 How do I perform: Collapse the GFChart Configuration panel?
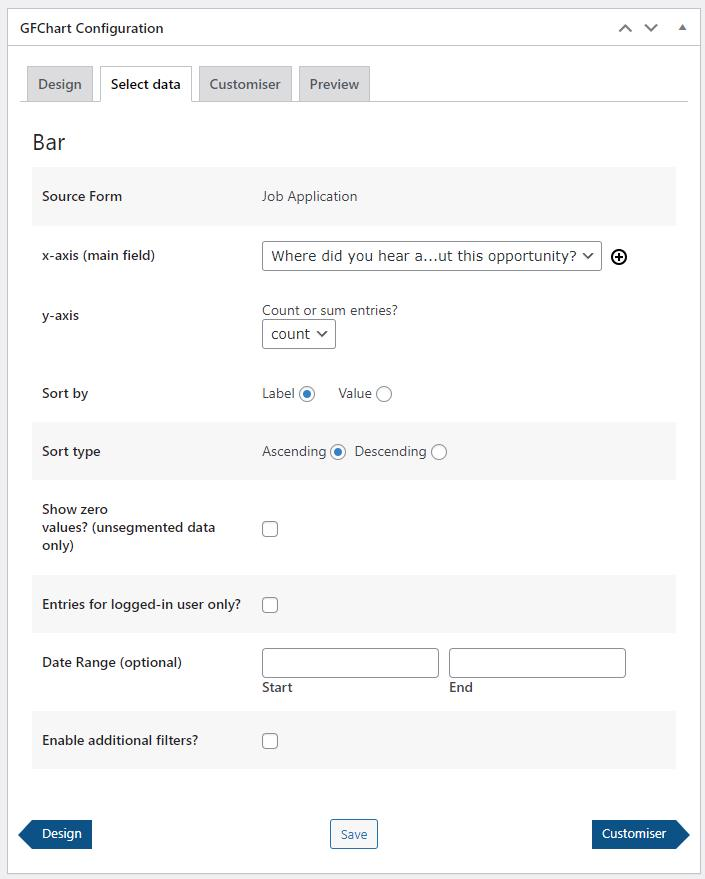coord(682,28)
